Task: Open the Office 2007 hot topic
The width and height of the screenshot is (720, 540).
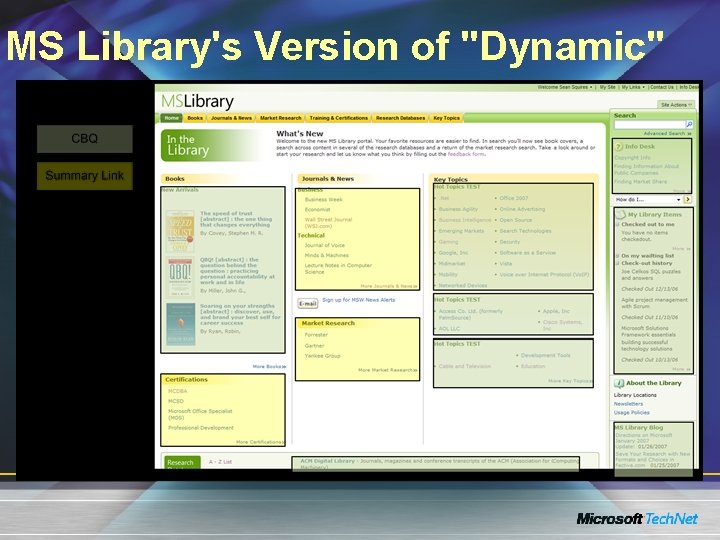Action: tap(513, 198)
